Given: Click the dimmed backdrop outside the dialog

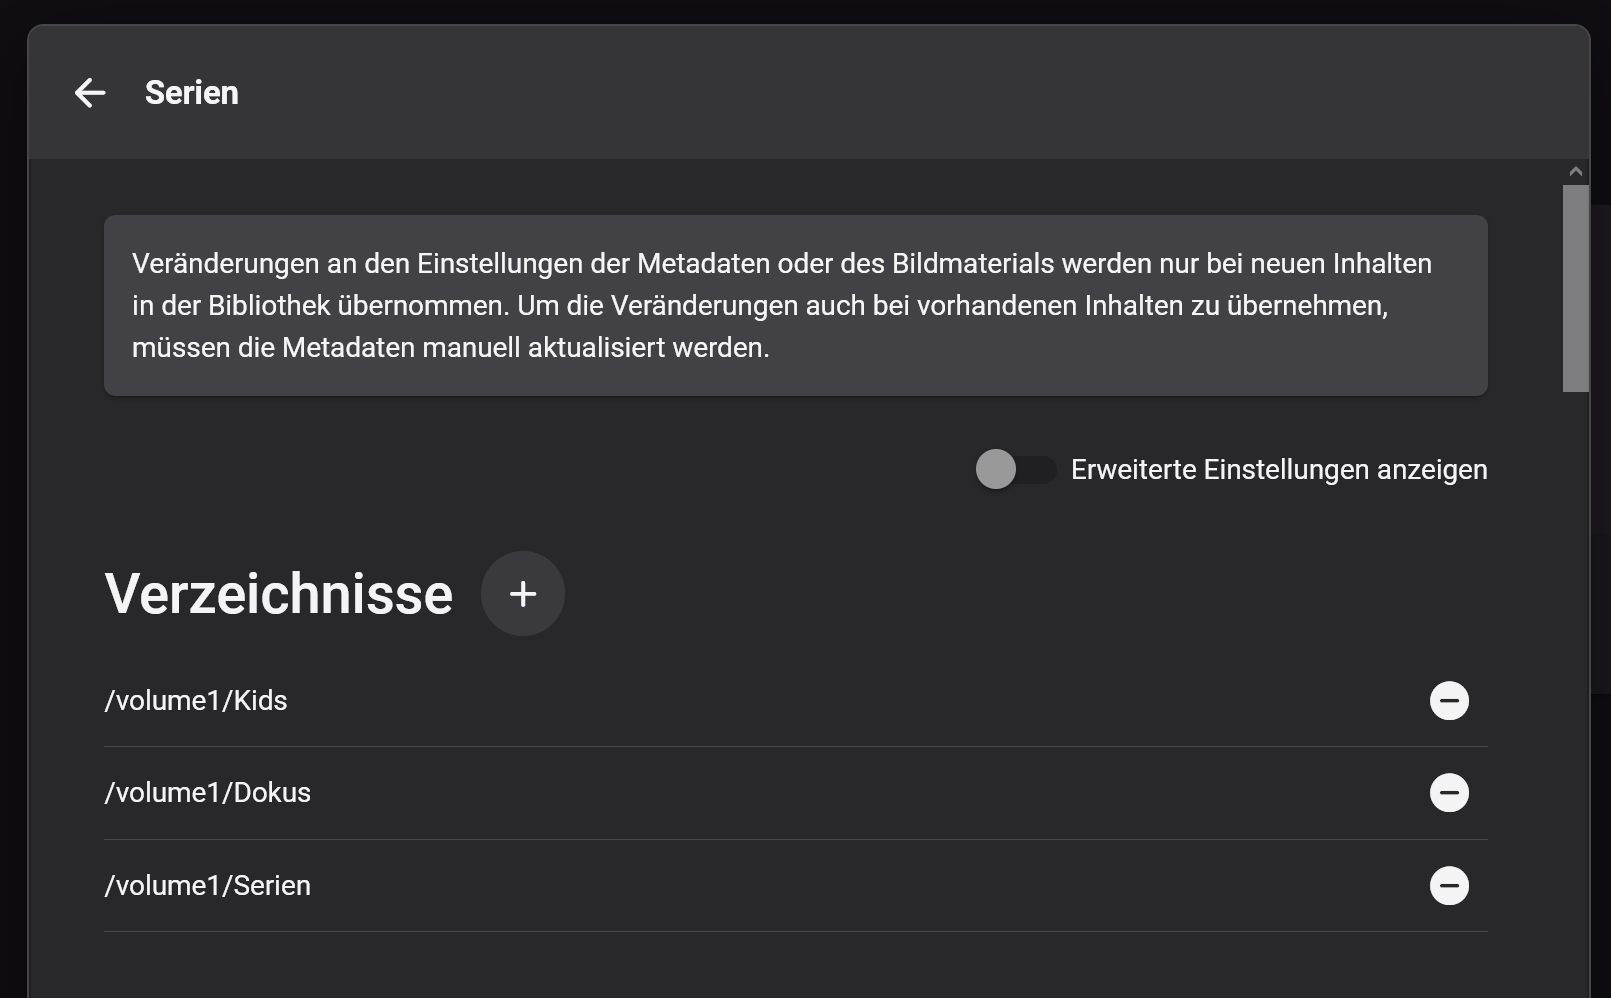Looking at the screenshot, I should pyautogui.click(x=13, y=500).
